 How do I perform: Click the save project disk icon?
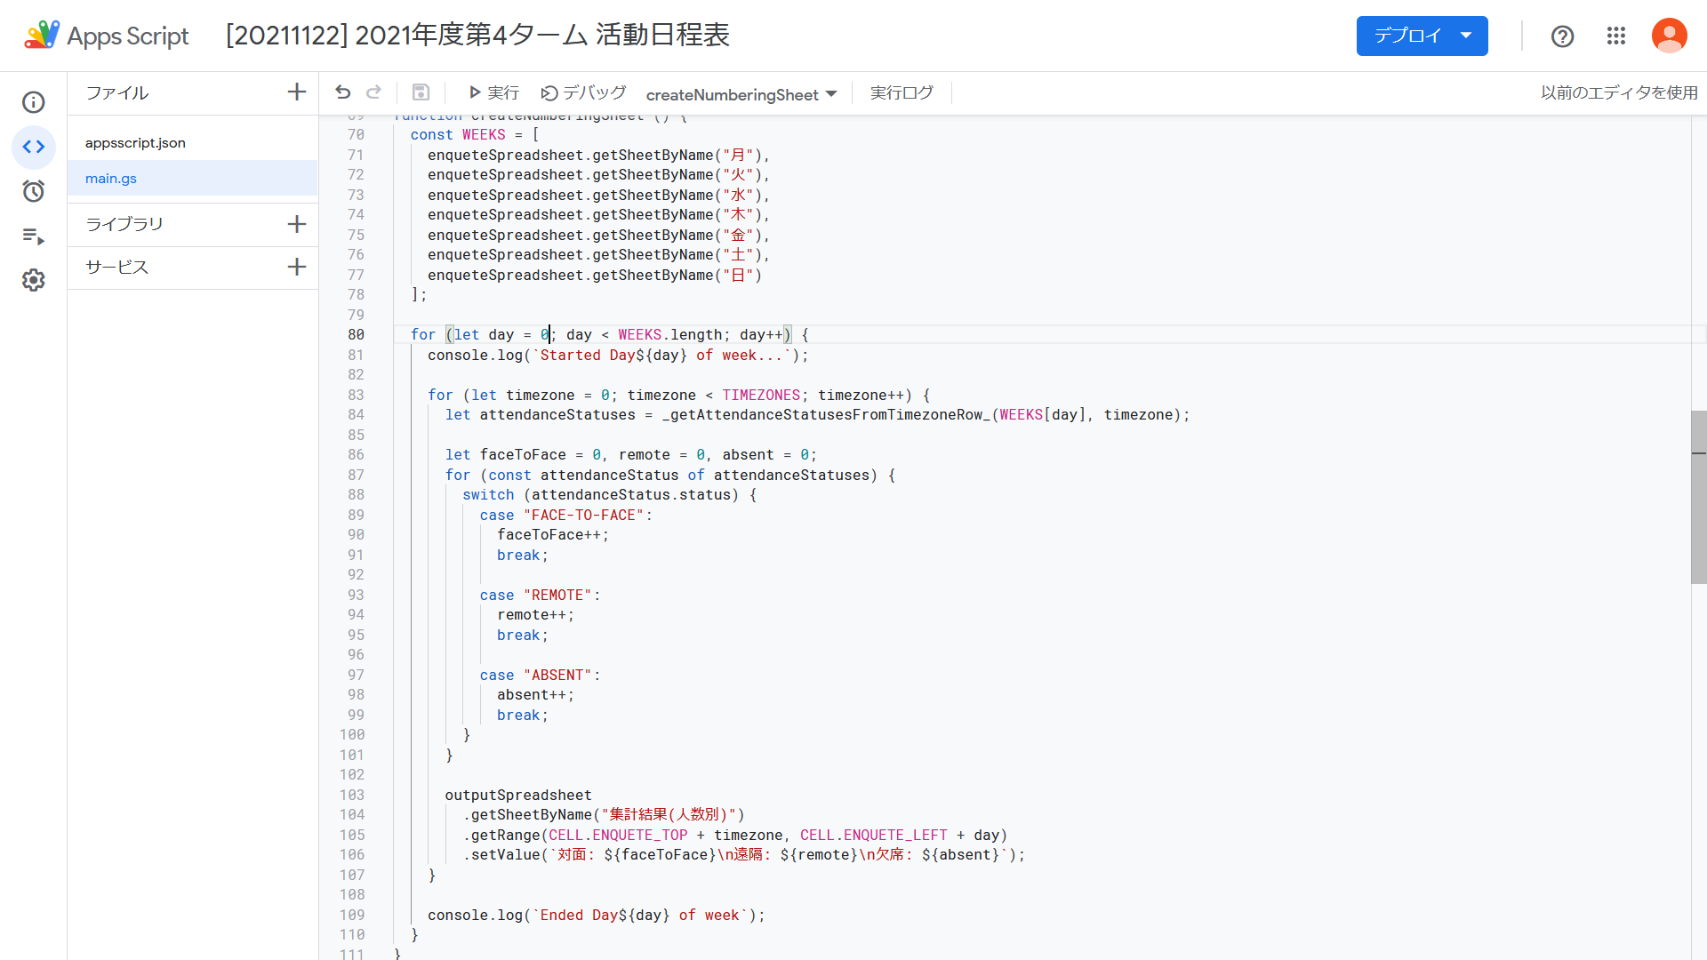[421, 93]
